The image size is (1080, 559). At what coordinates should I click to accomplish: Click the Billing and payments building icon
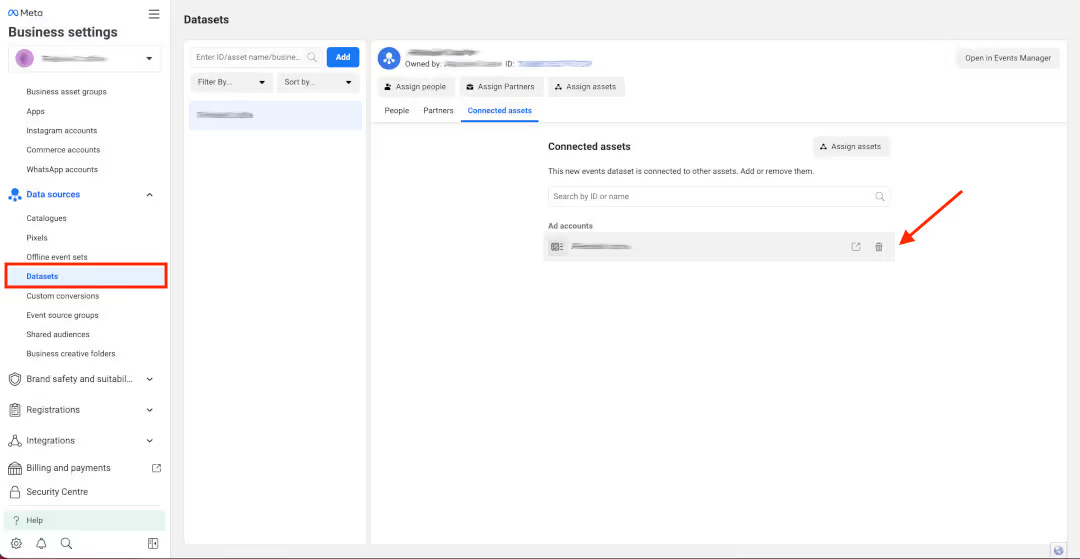click(14, 468)
